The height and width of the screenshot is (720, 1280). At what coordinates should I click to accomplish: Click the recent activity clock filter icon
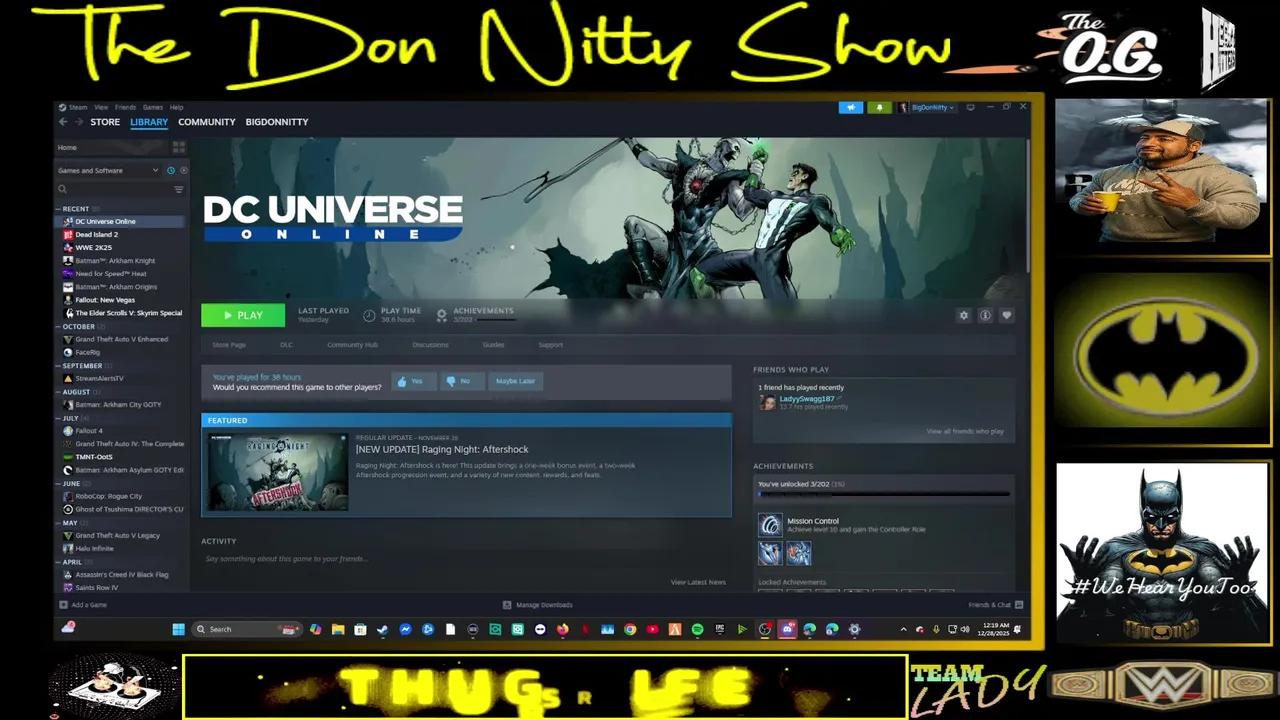(171, 170)
